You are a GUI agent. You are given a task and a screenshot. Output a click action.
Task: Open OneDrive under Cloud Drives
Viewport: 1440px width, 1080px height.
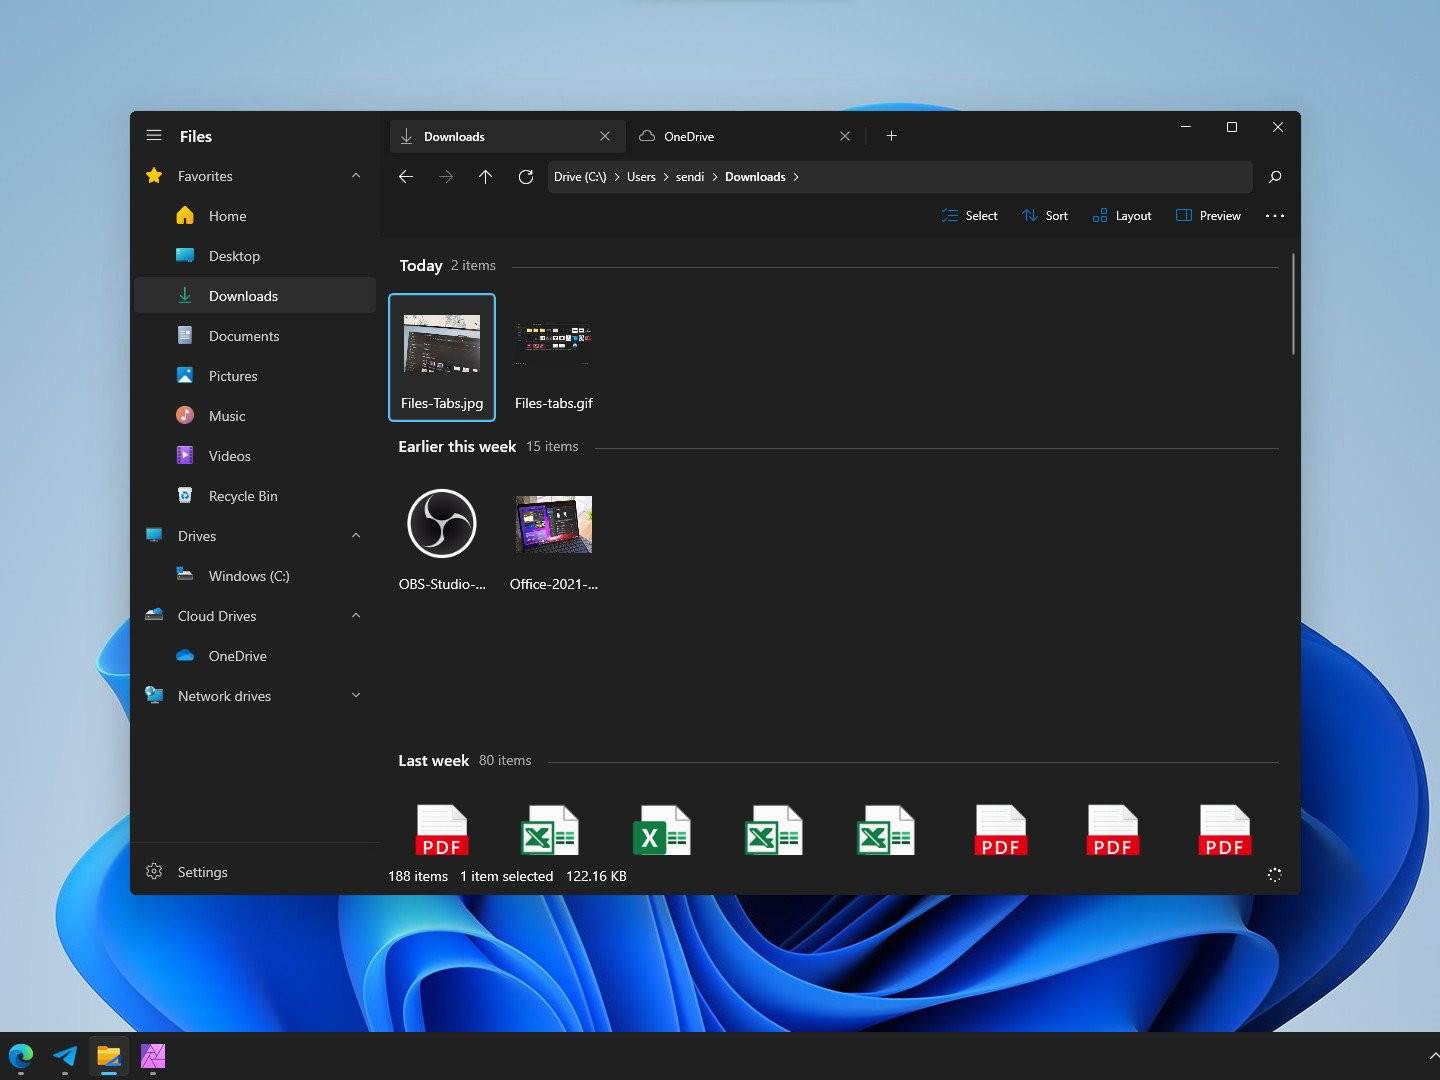[255, 656]
